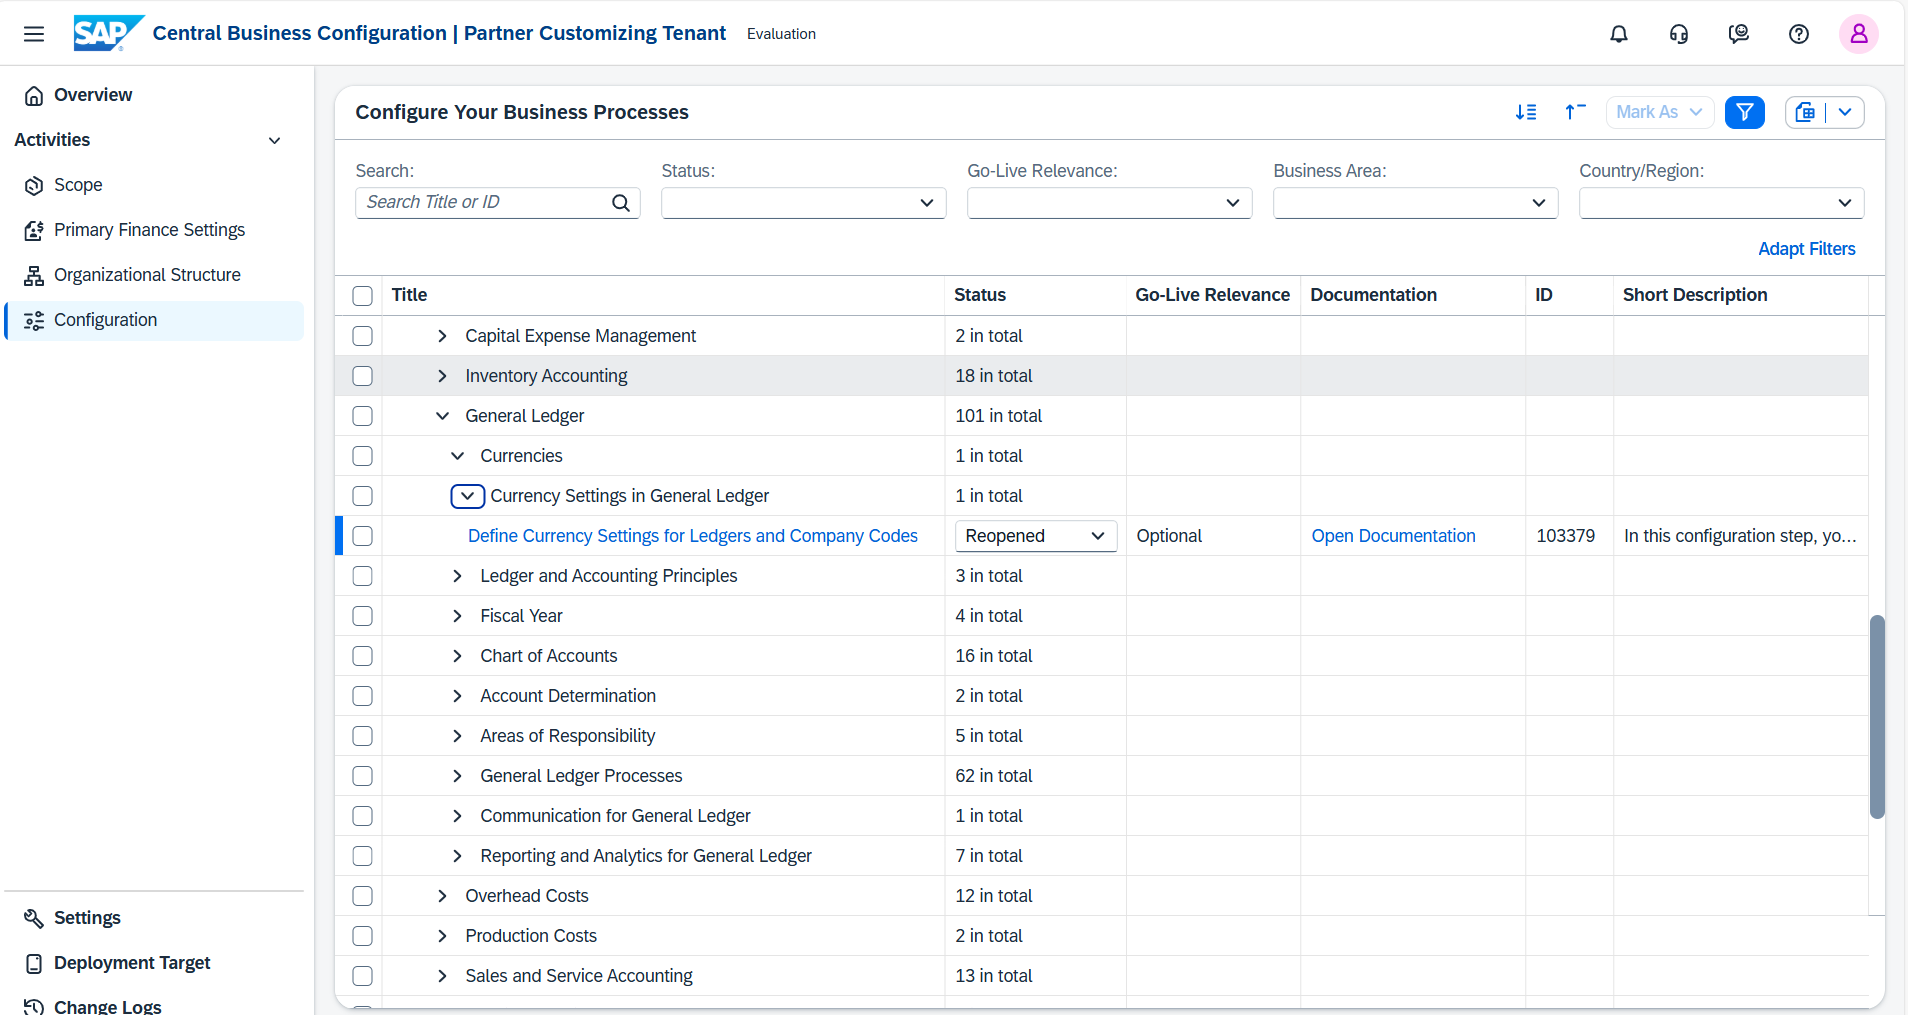Click the search magnifier icon

click(x=621, y=203)
